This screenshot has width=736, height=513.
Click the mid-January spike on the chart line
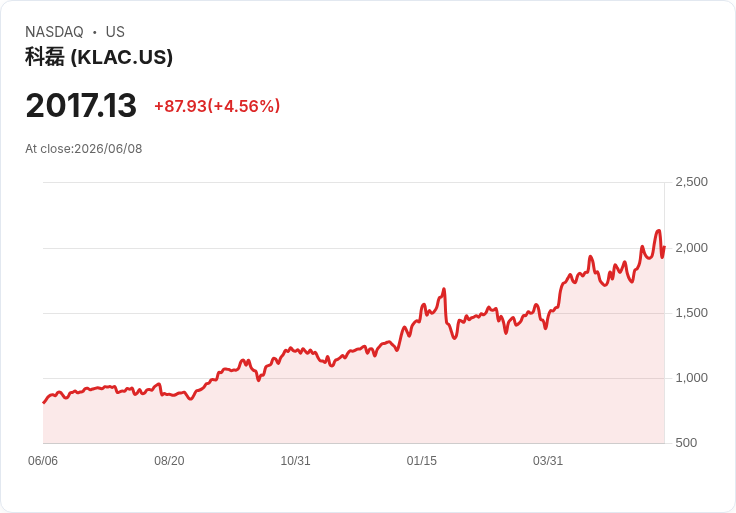click(444, 289)
